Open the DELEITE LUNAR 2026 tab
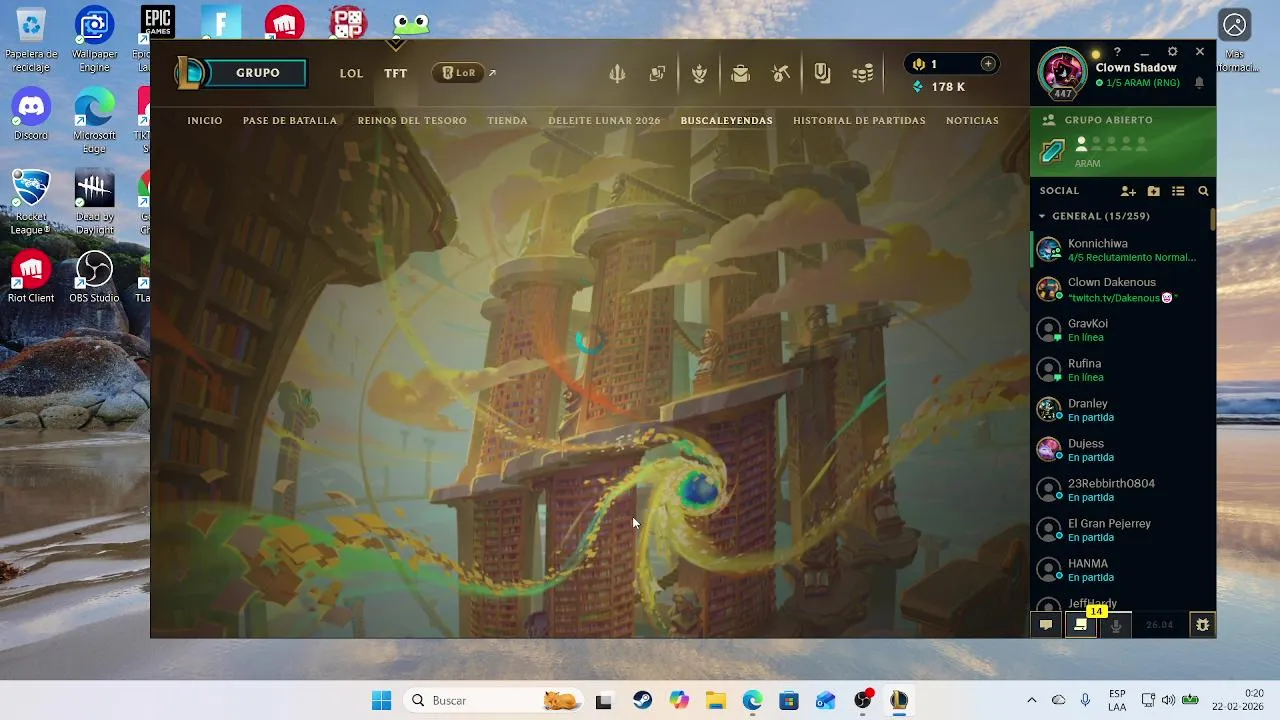The image size is (1280, 720). tap(604, 121)
